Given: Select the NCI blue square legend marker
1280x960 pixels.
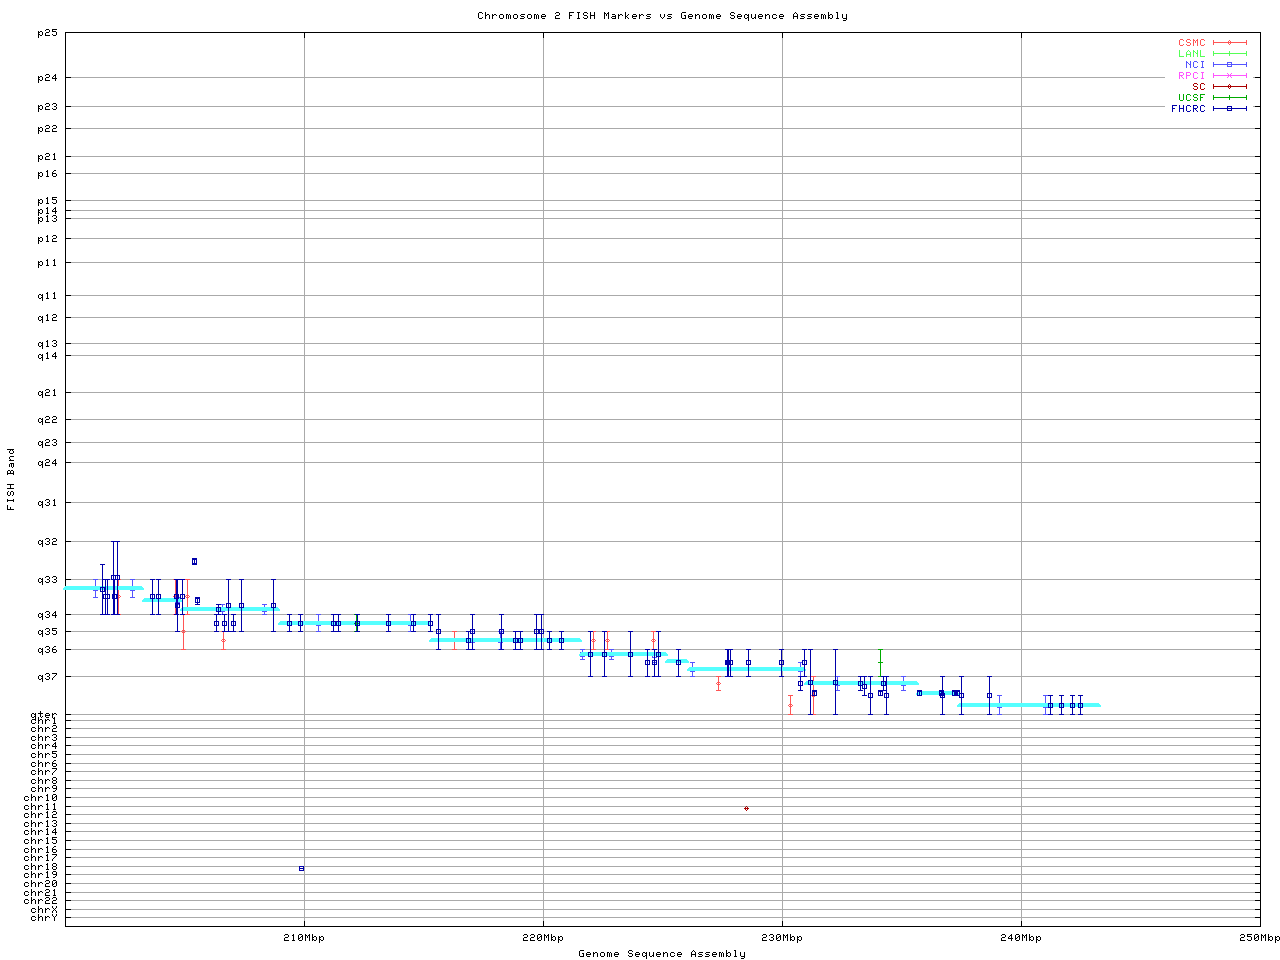Looking at the screenshot, I should click(1229, 65).
